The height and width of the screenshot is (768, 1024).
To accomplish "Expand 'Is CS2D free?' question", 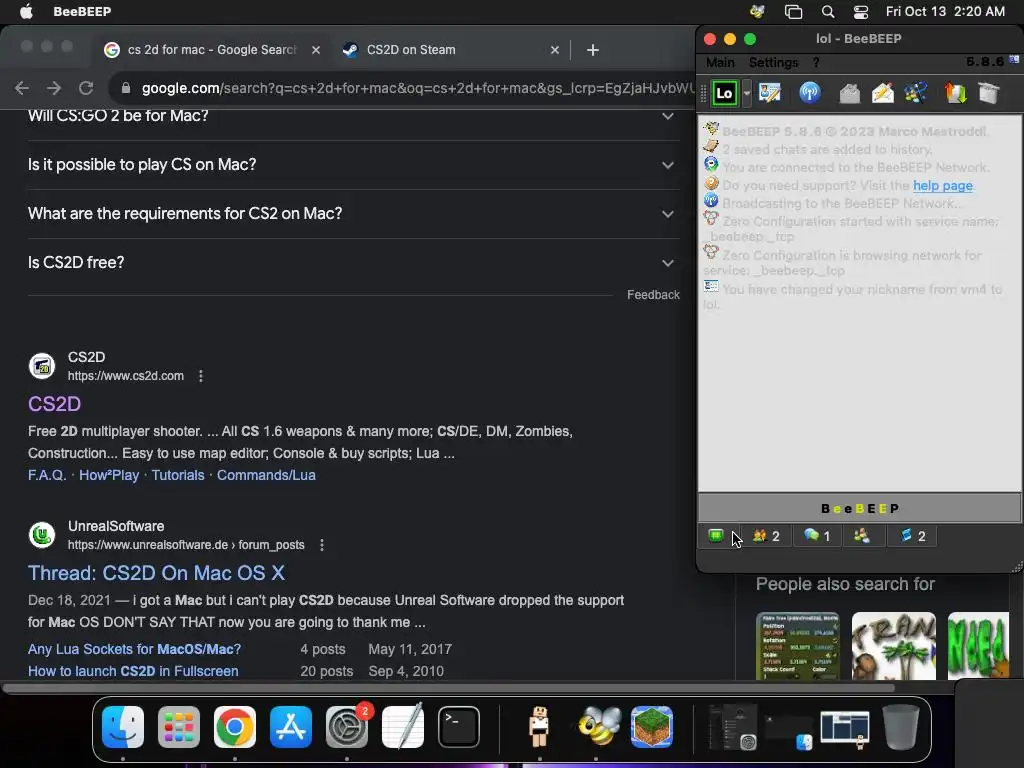I will [351, 263].
